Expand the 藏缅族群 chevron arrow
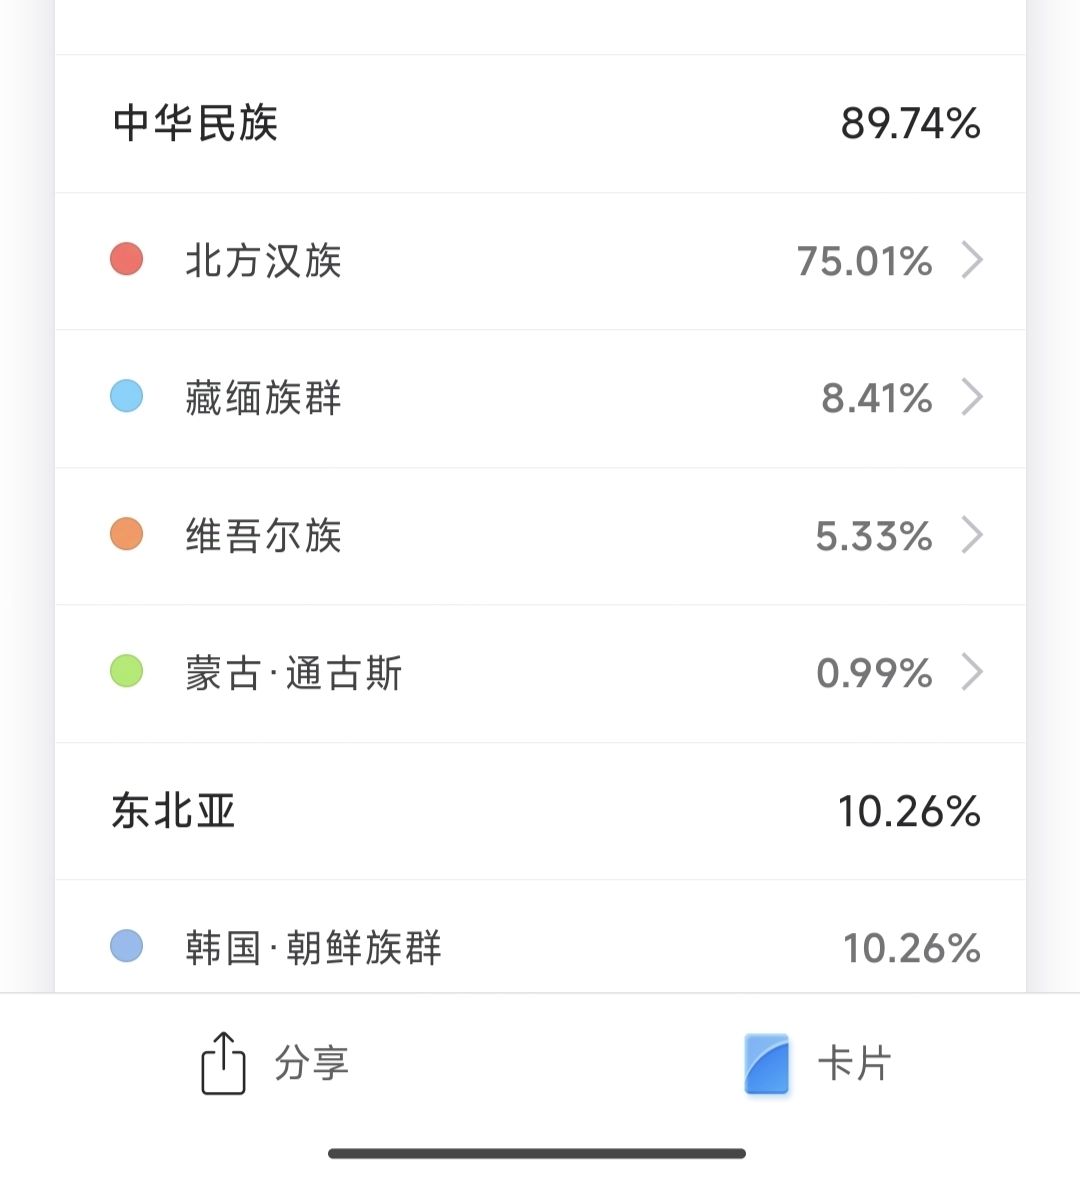Viewport: 1080px width, 1178px height. click(972, 397)
